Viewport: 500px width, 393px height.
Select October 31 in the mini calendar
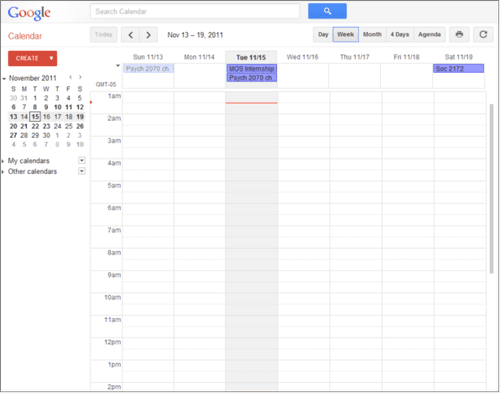[x=24, y=98]
